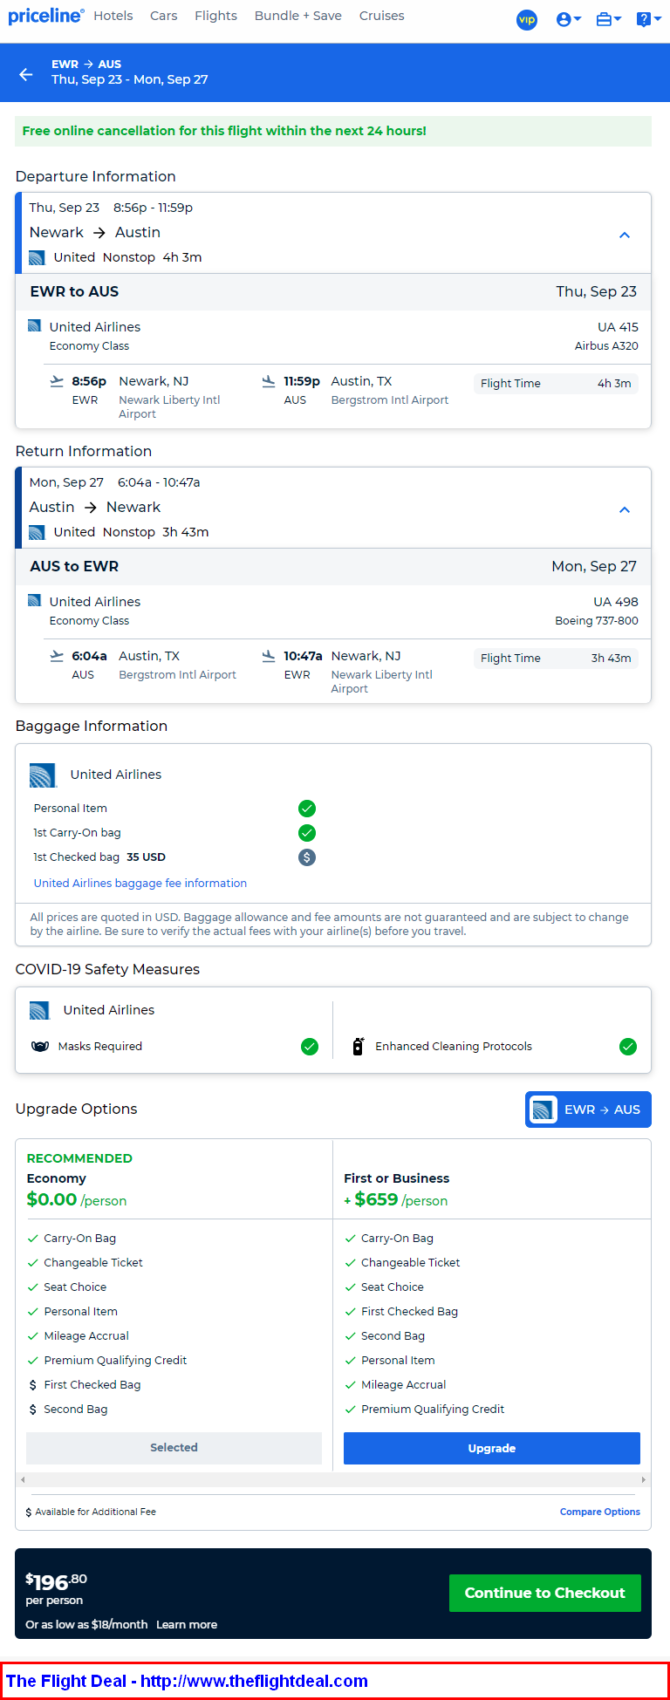Click the 1st Checked bag dollar icon
670x1700 pixels.
click(x=307, y=857)
